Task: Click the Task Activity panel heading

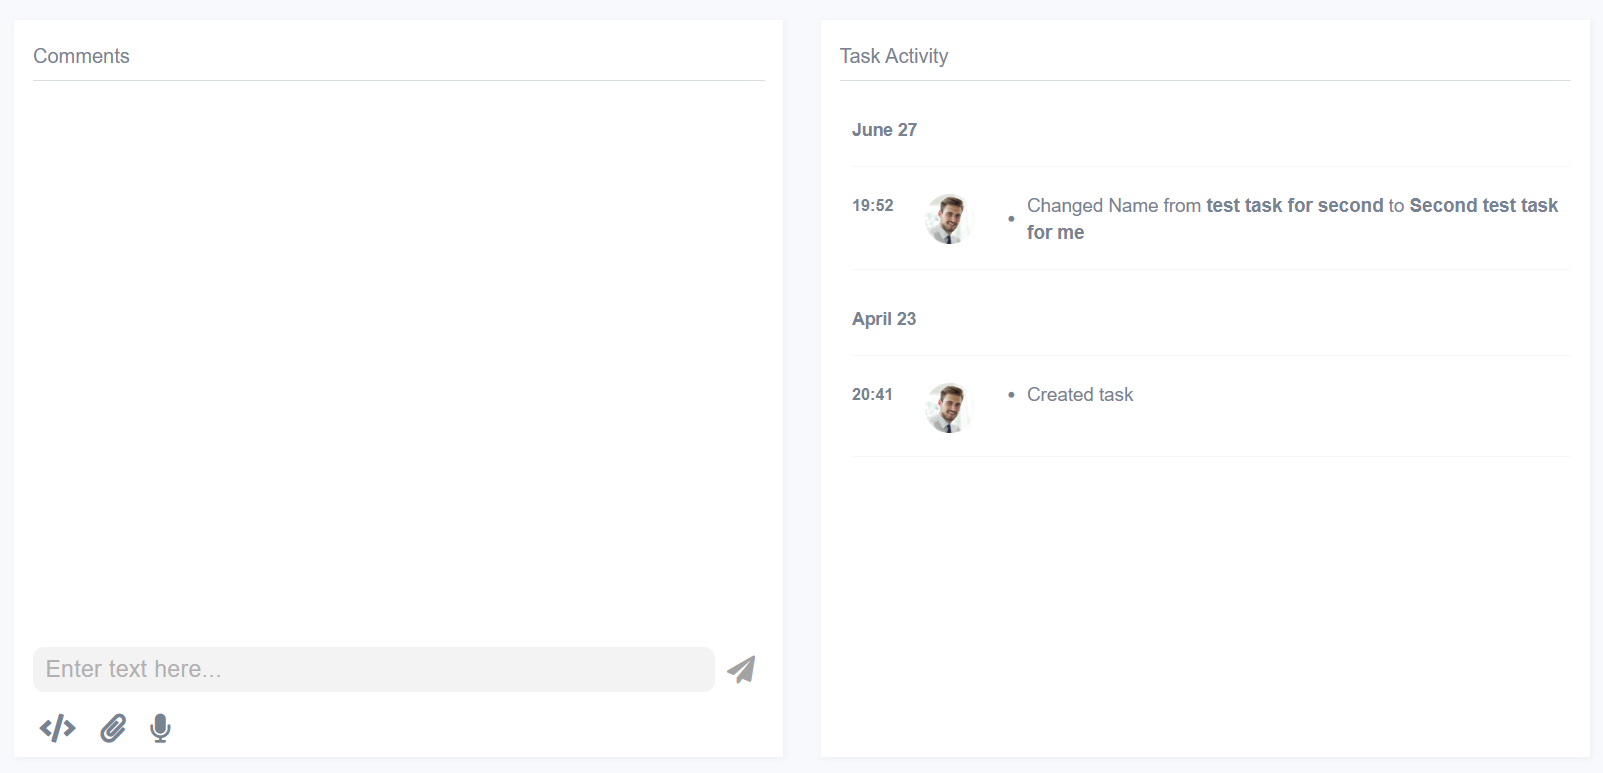Action: 893,56
